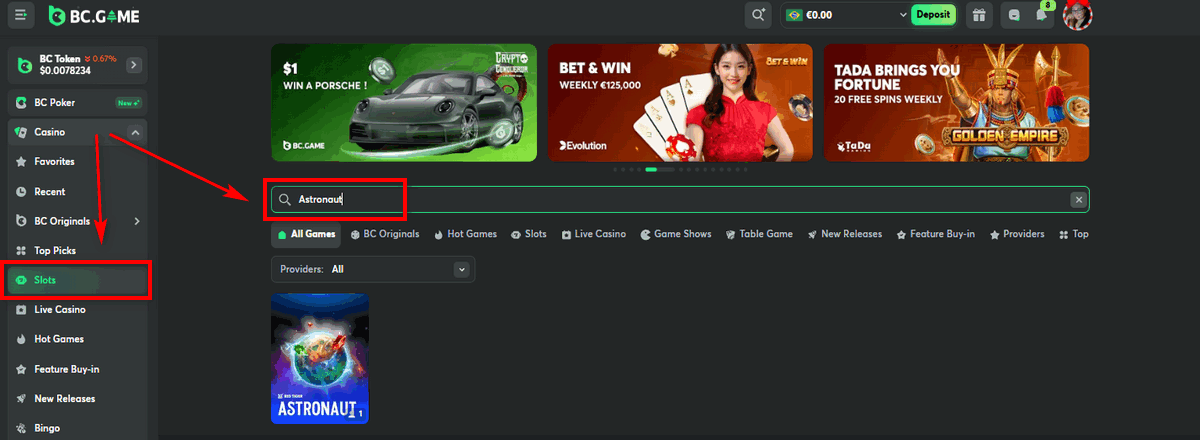The image size is (1200, 440).
Task: Expand the BC Originals submenu
Action: coord(136,221)
